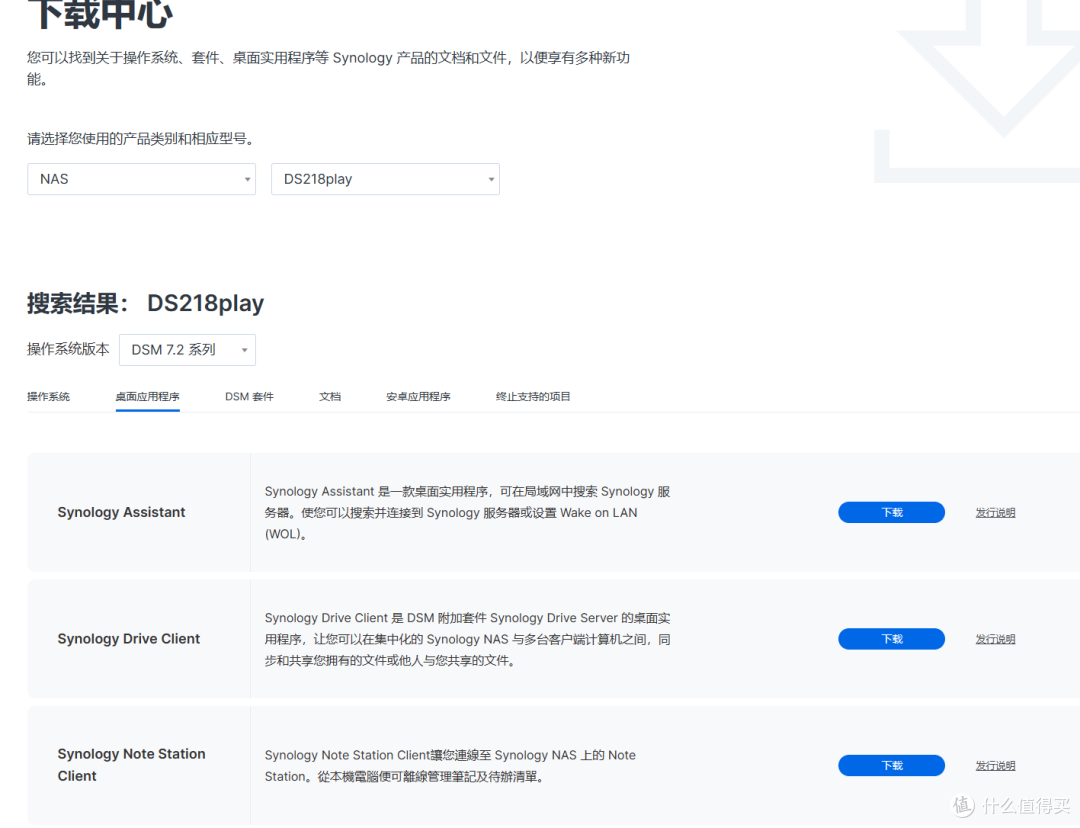View the 终止支持的项目 tab
Viewport: 1080px width, 828px height.
[x=533, y=396]
